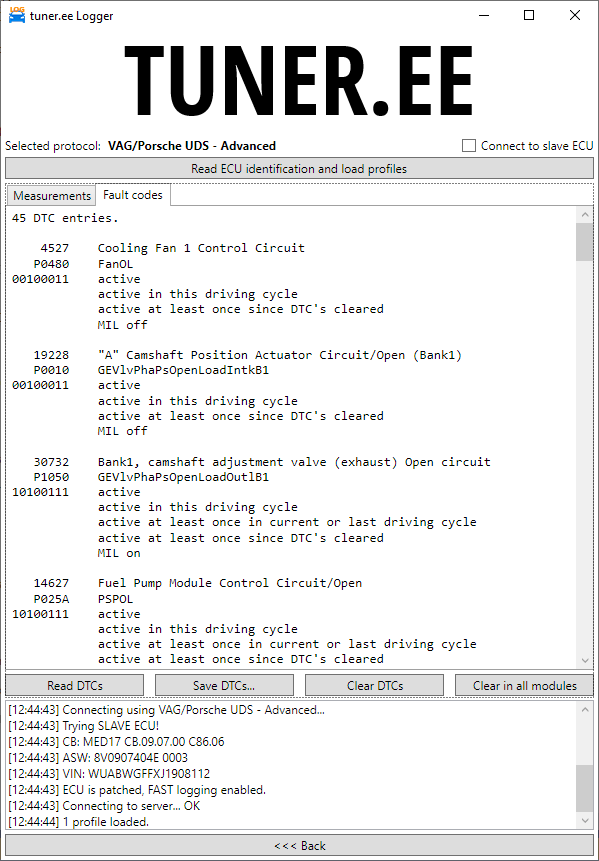
Task: Click the Clear DTCs button
Action: 374,685
